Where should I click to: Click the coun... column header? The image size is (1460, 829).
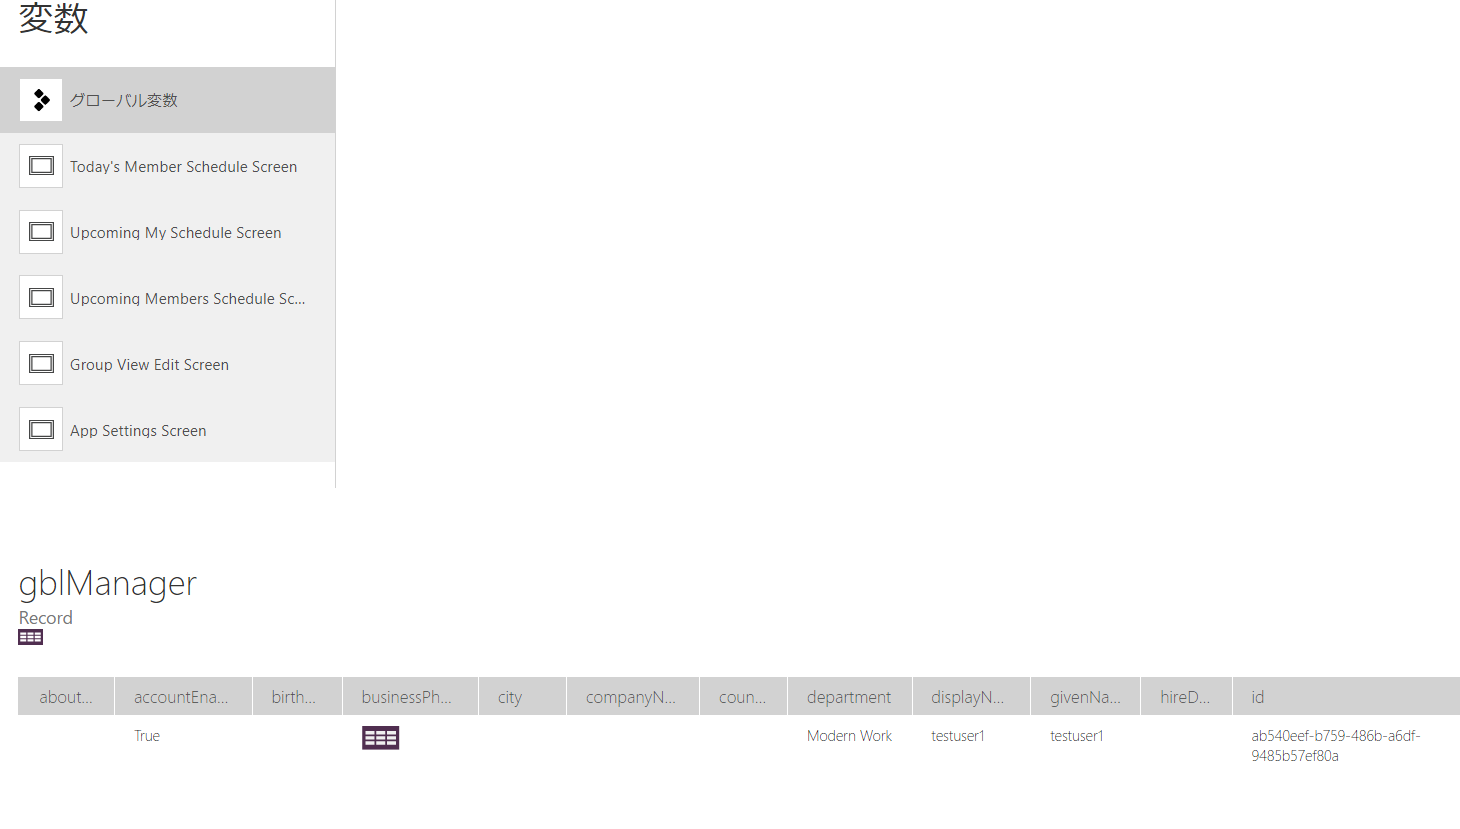click(744, 697)
